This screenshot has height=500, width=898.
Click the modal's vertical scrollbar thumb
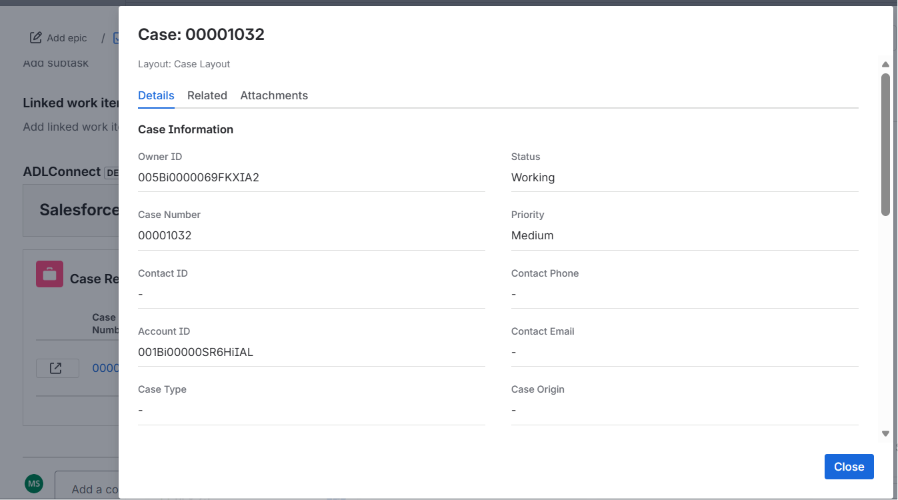[885, 144]
